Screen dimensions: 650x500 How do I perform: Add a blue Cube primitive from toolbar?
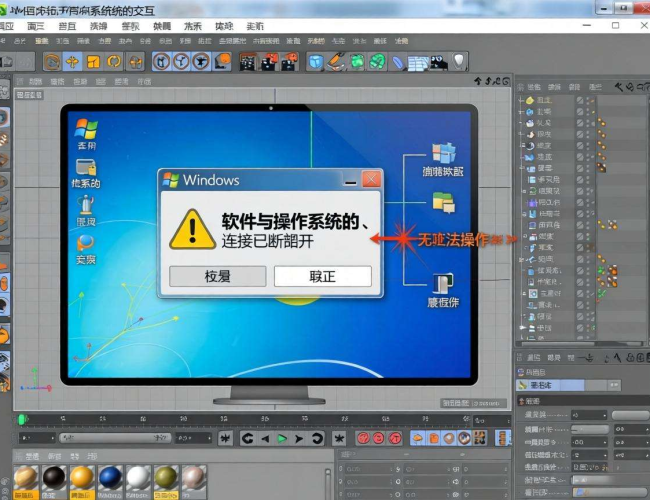[316, 62]
